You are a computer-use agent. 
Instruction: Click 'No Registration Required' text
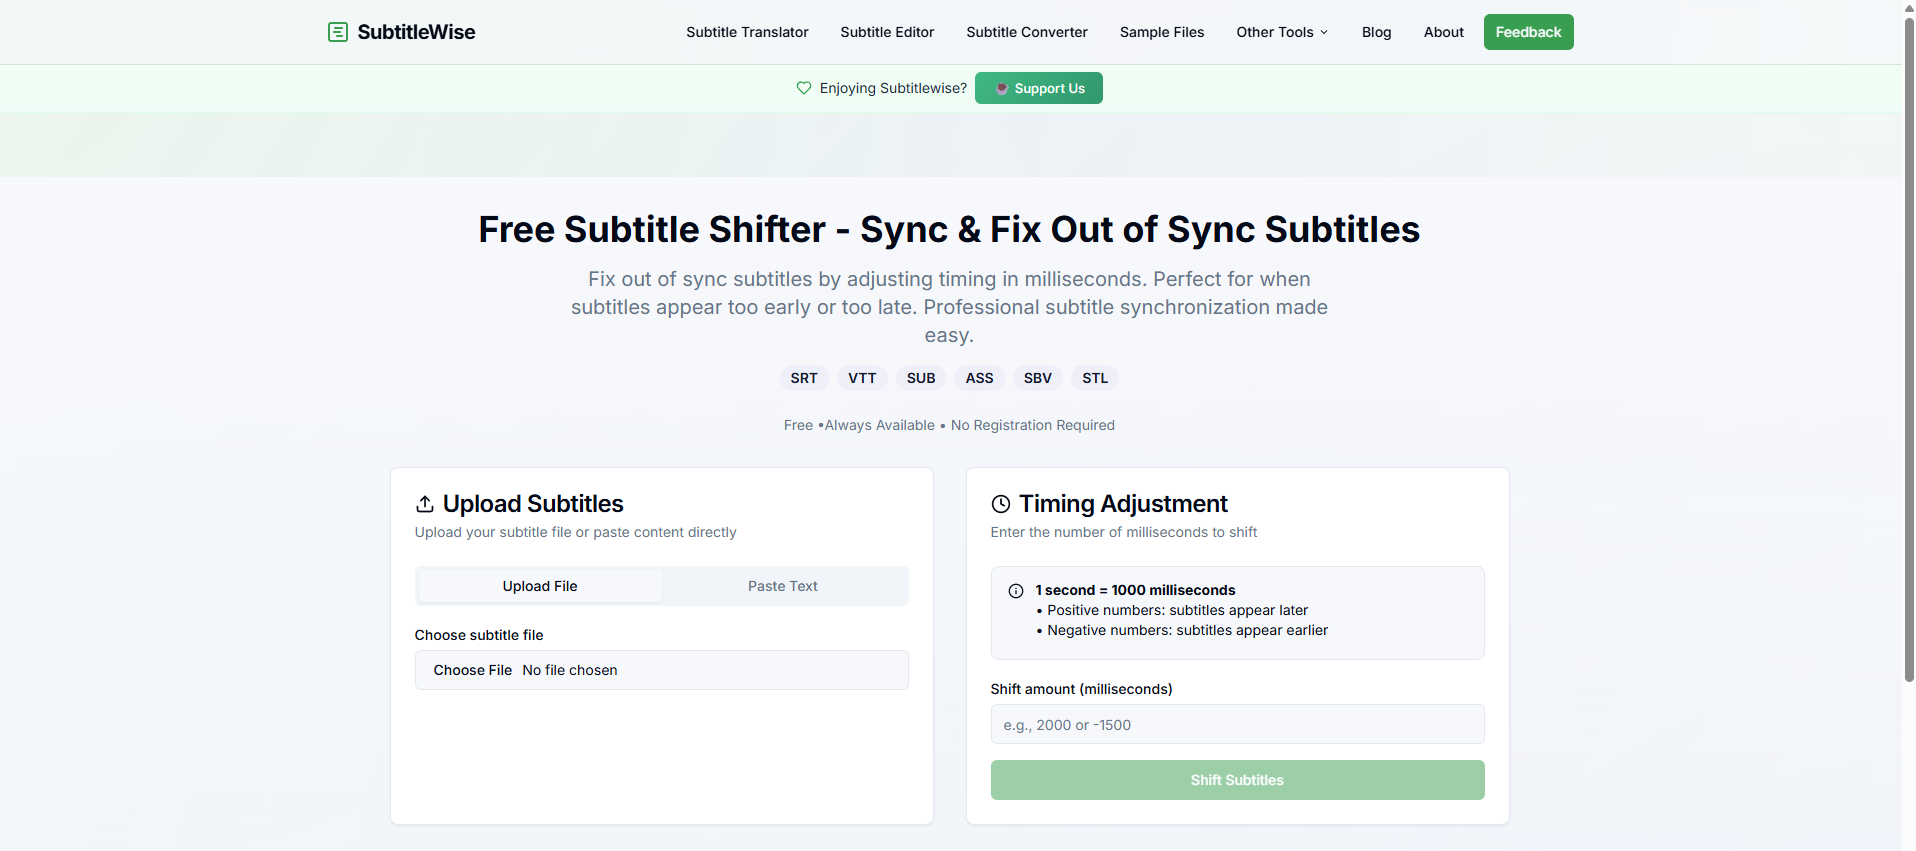point(1033,425)
